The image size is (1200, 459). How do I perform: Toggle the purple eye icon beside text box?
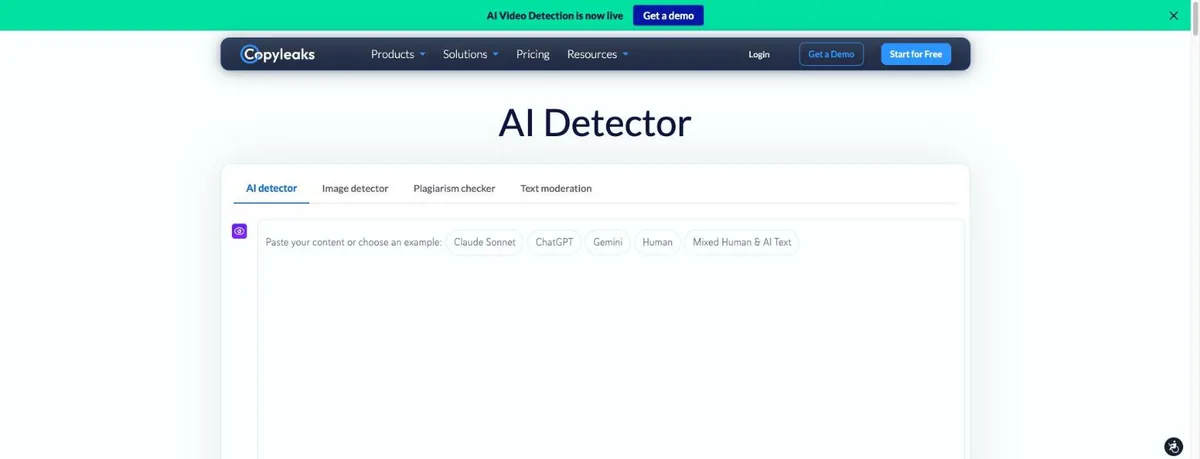coord(240,231)
